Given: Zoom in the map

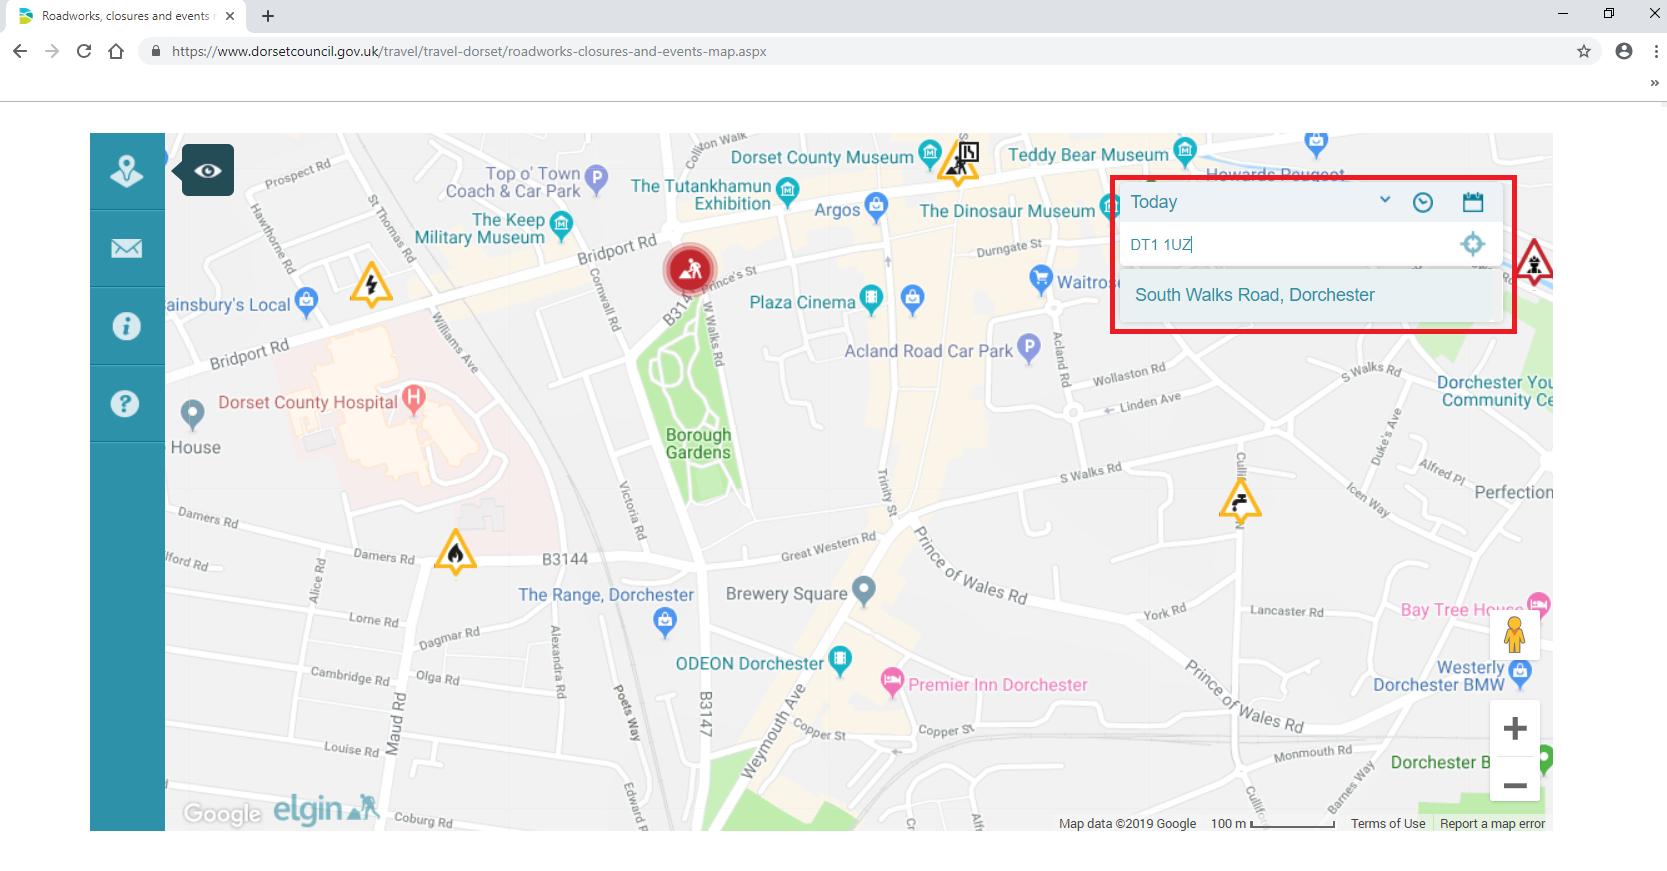Looking at the screenshot, I should click(x=1515, y=728).
